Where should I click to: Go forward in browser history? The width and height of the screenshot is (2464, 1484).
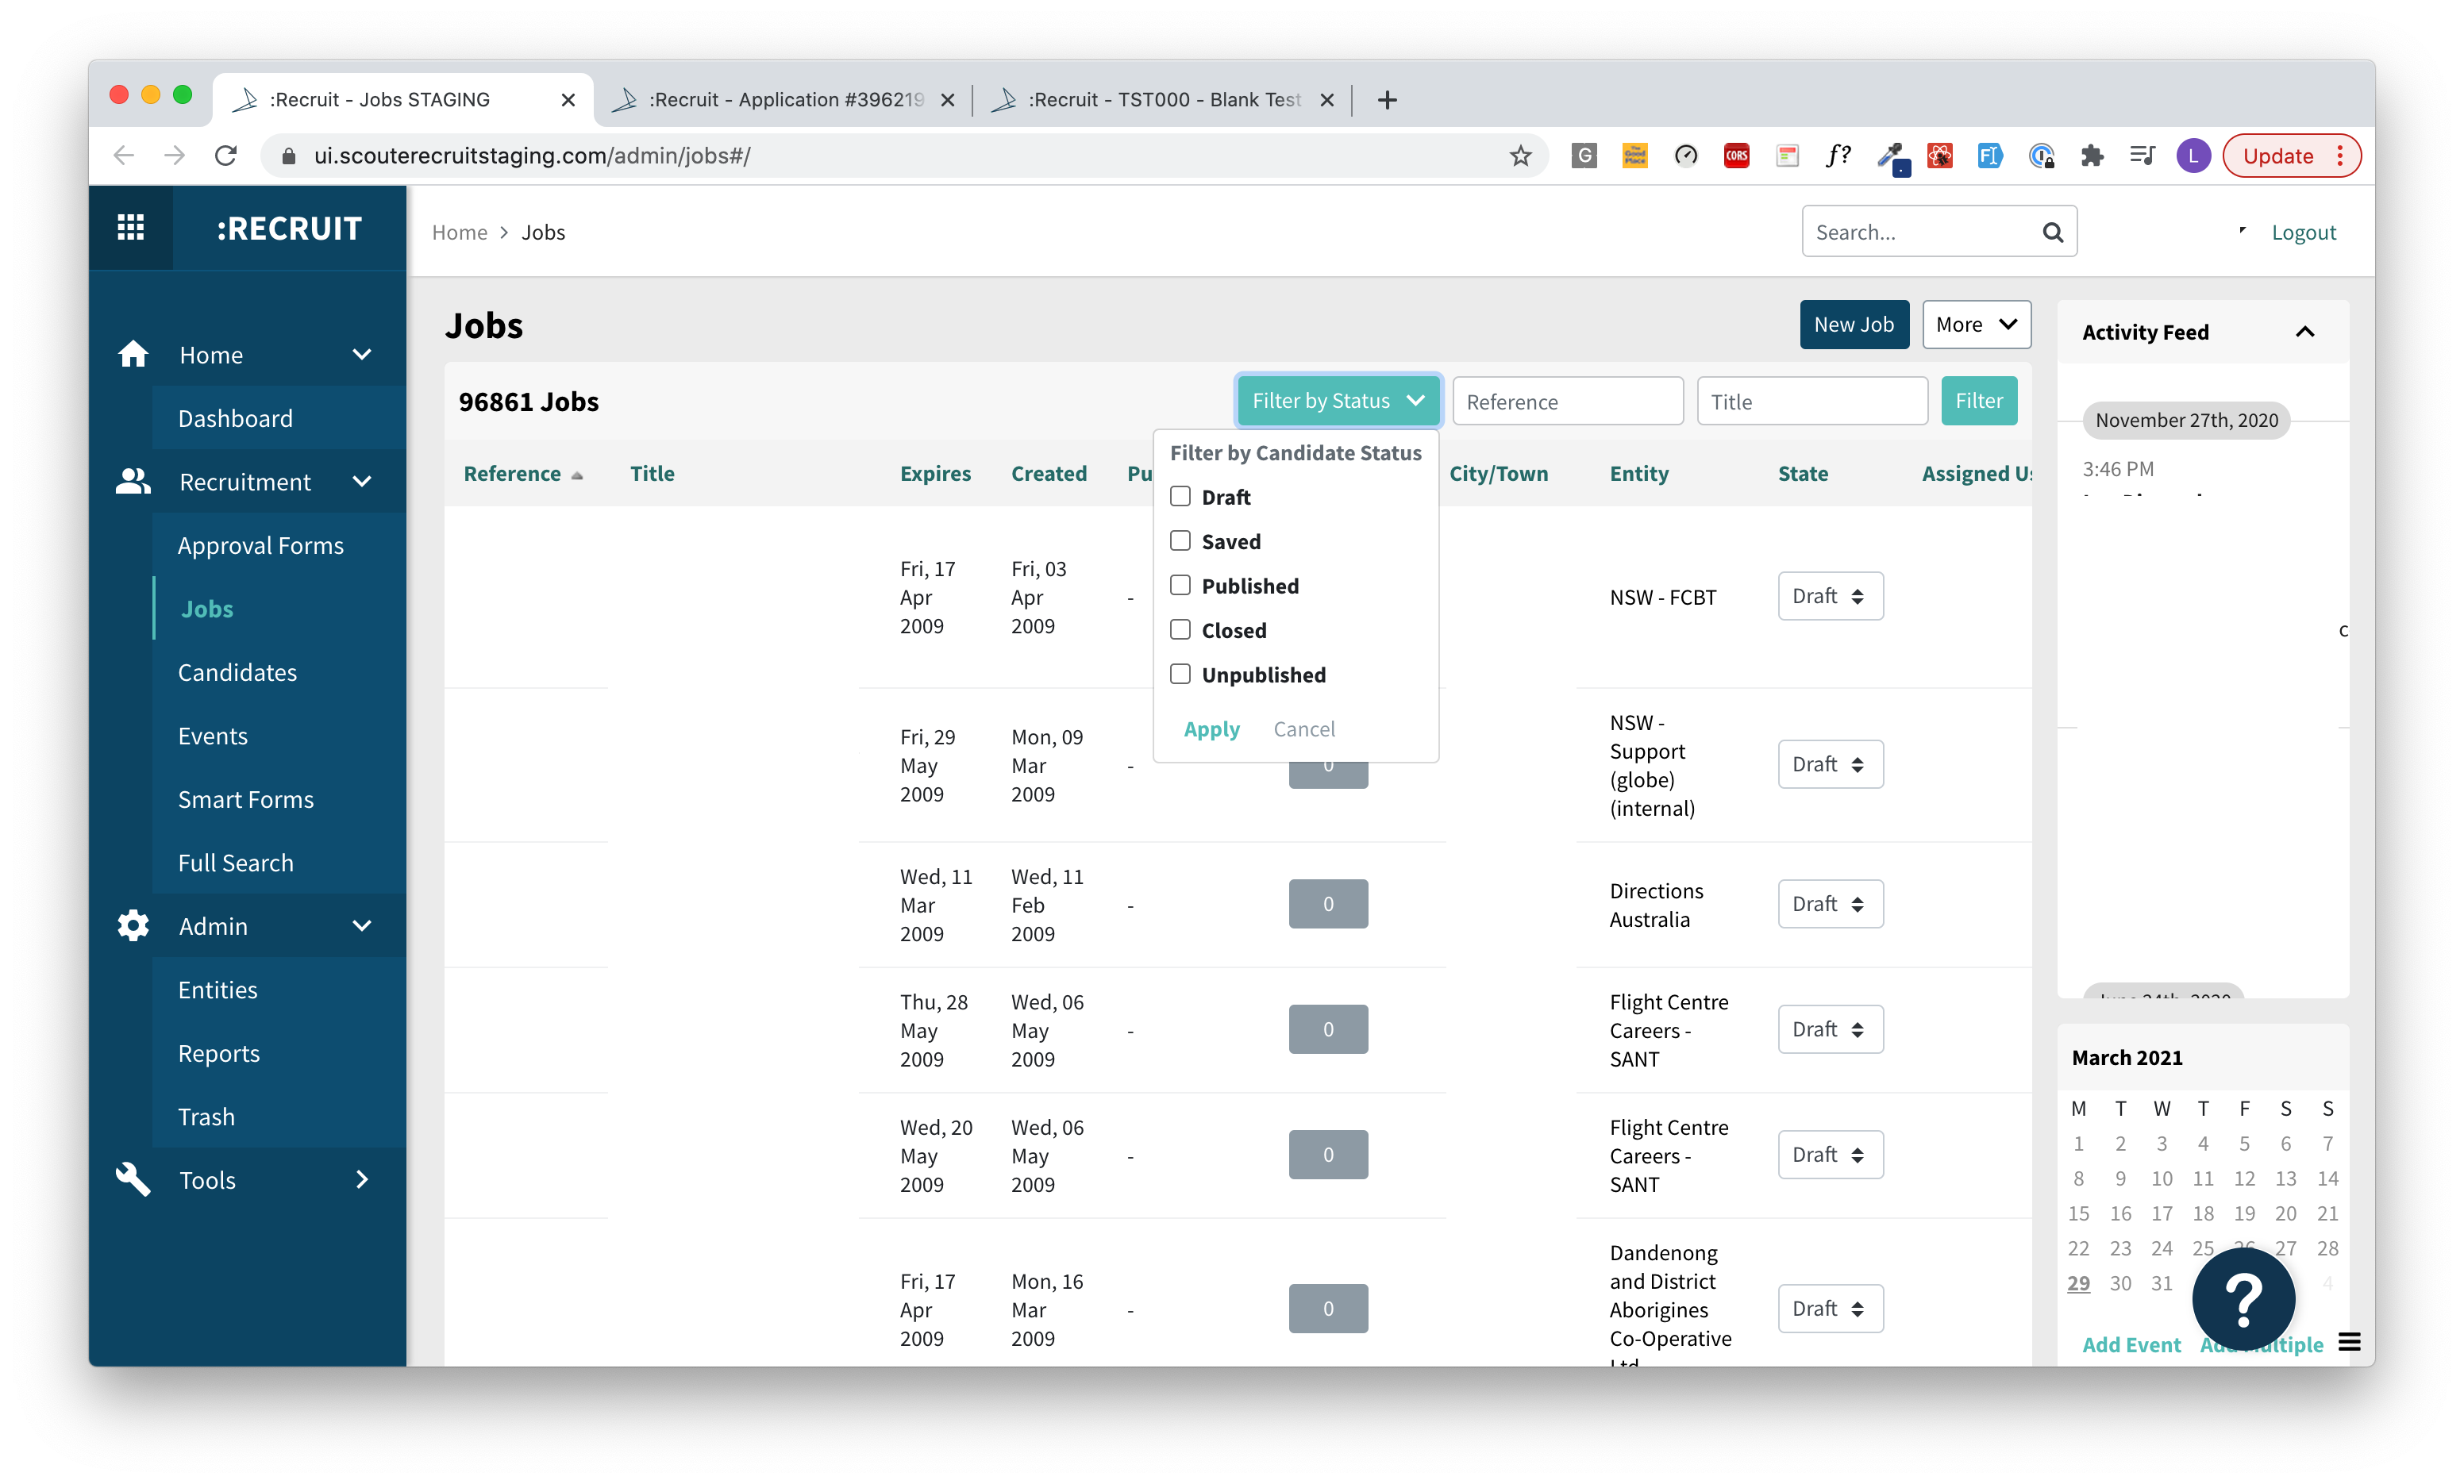click(175, 156)
